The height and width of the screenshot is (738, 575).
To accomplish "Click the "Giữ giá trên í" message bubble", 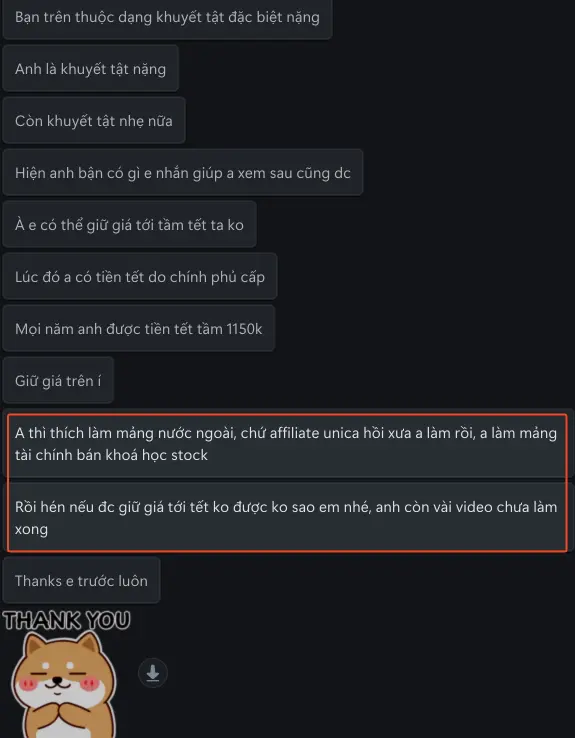I will 58,380.
